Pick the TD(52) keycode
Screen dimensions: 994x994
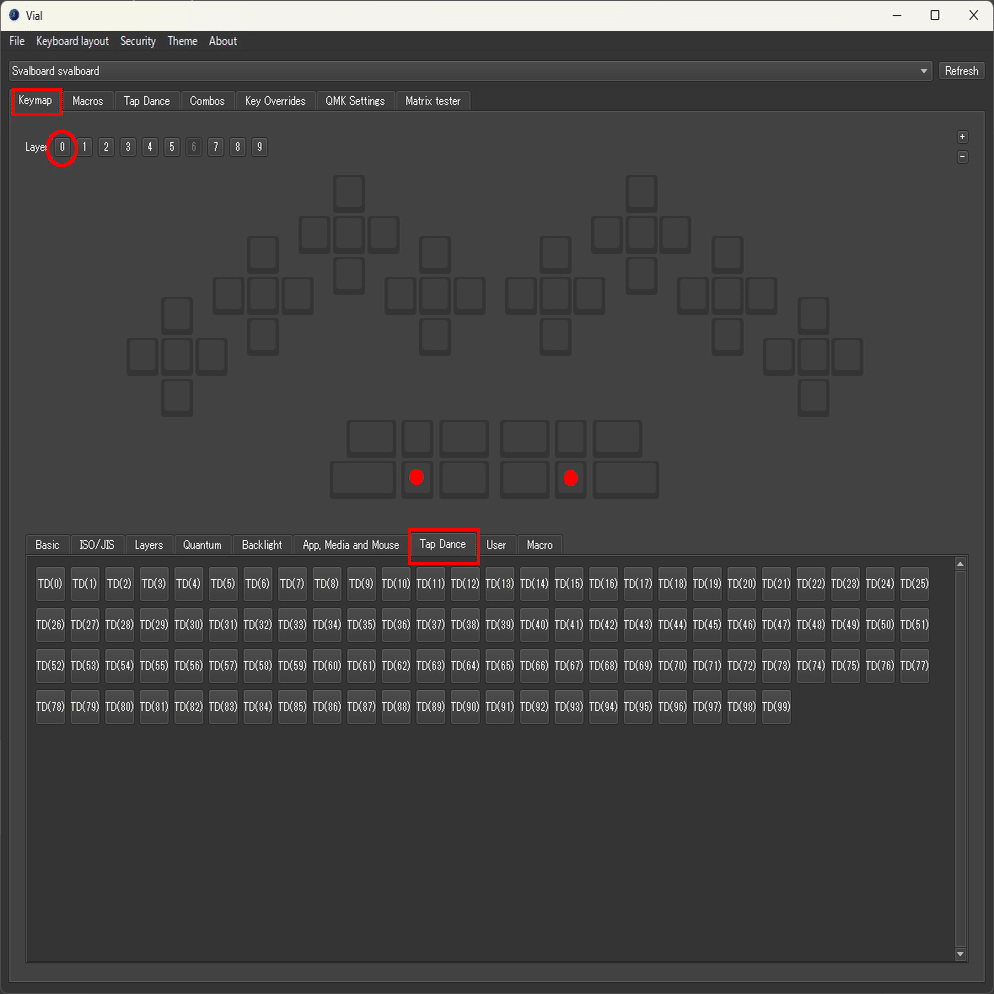click(x=50, y=666)
